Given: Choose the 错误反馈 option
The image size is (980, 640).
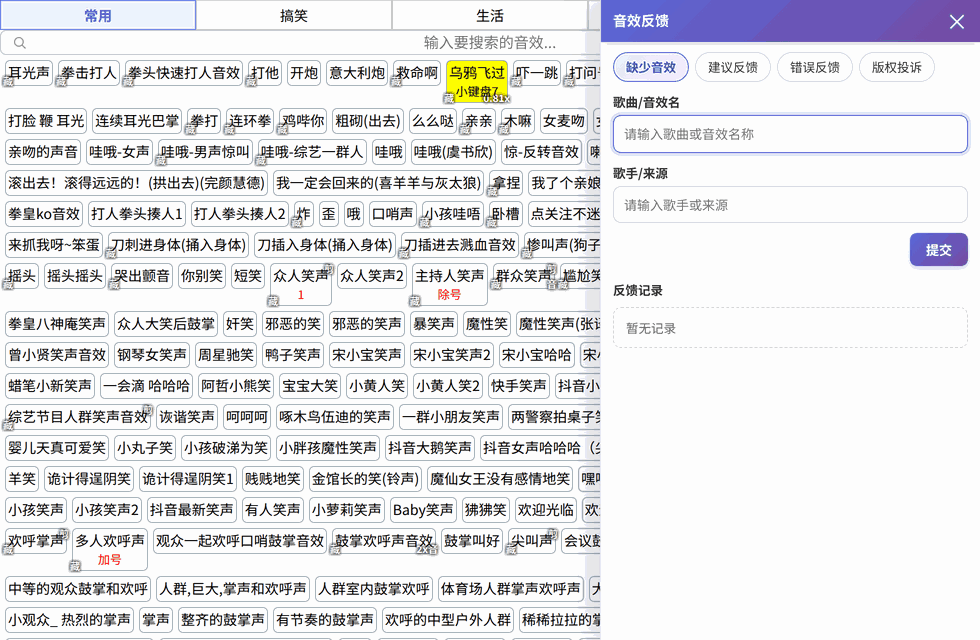Looking at the screenshot, I should [x=814, y=68].
